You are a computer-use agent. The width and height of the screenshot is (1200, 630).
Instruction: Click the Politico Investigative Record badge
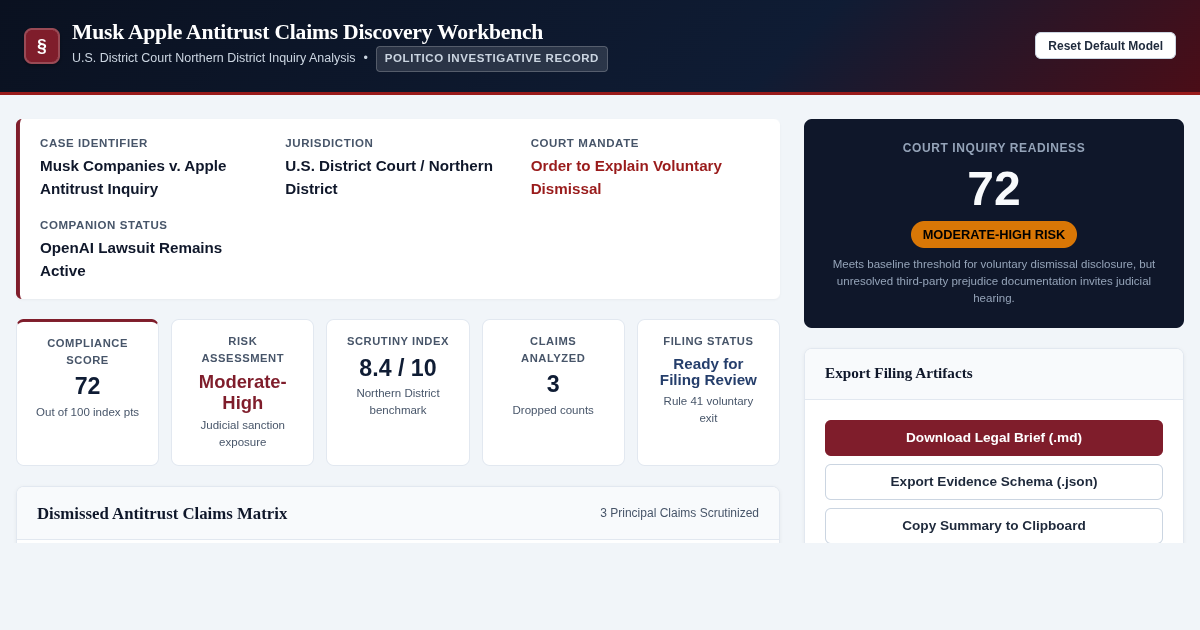coord(492,59)
